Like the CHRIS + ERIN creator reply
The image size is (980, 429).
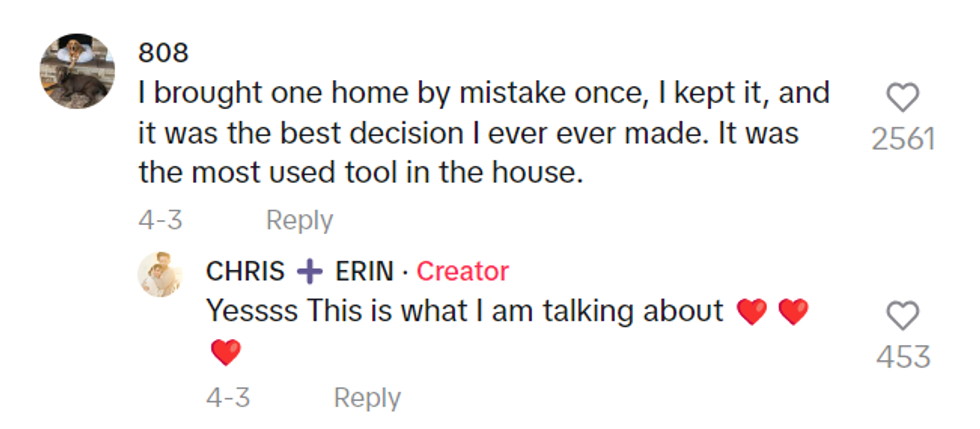[902, 316]
